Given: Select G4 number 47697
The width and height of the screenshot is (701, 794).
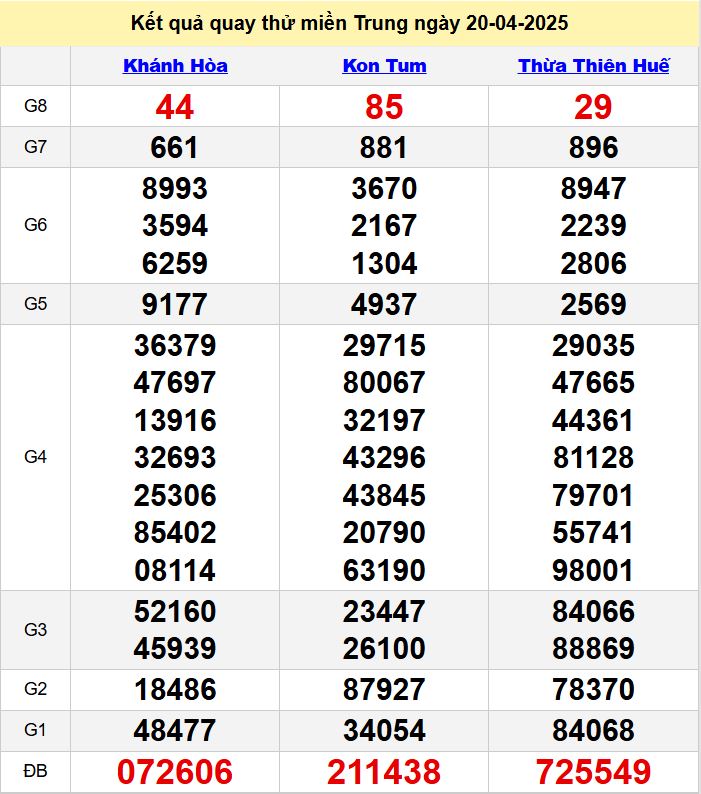Looking at the screenshot, I should (175, 383).
